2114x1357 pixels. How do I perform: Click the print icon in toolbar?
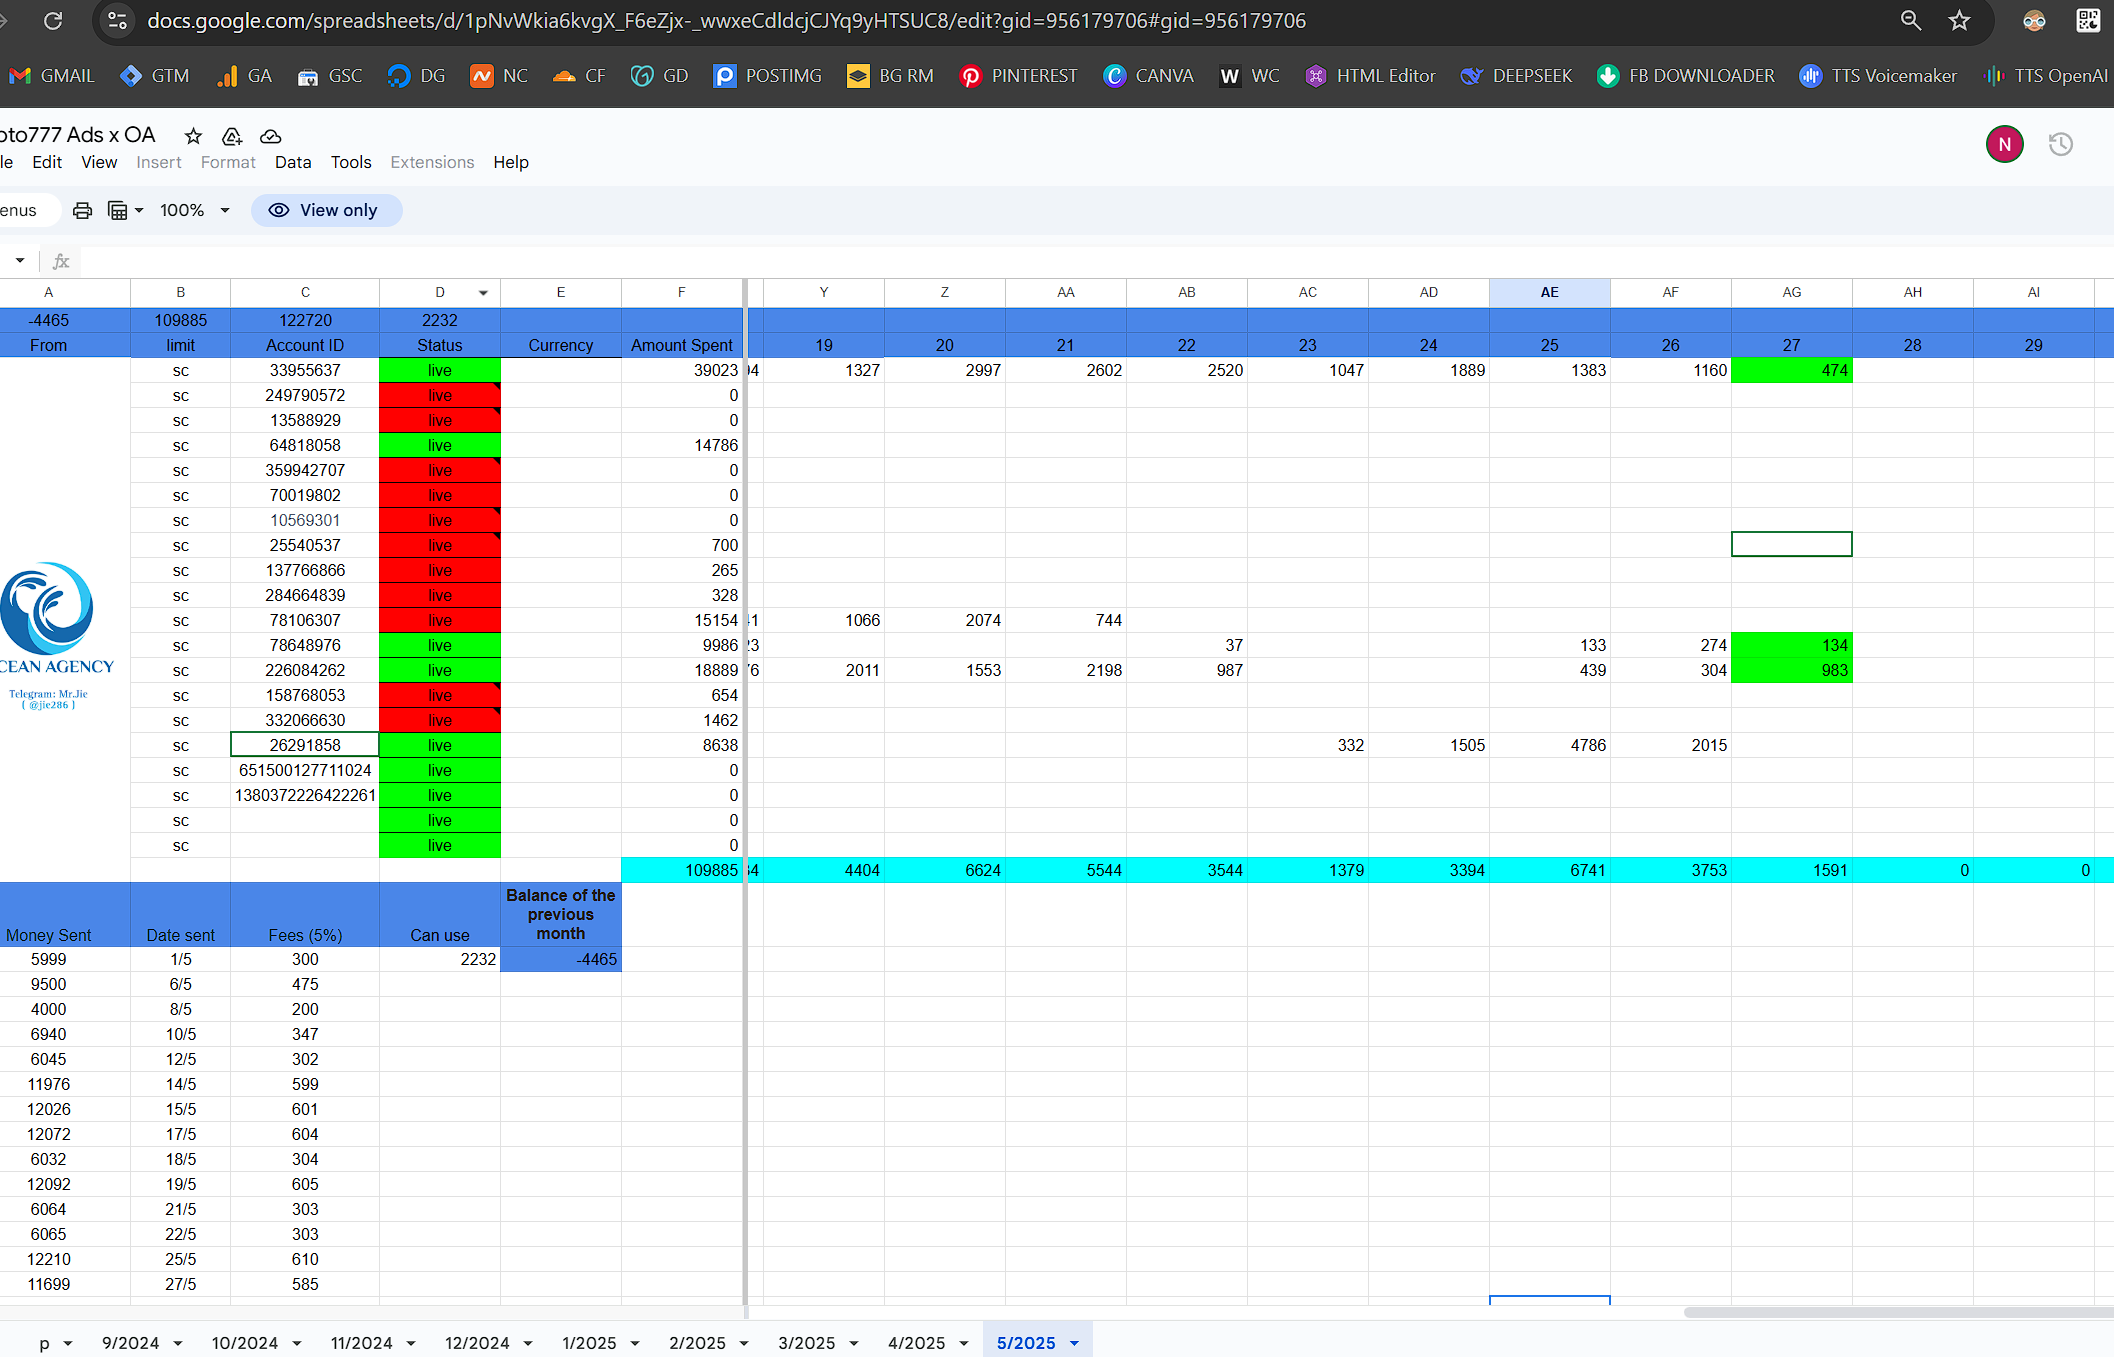pos(83,210)
